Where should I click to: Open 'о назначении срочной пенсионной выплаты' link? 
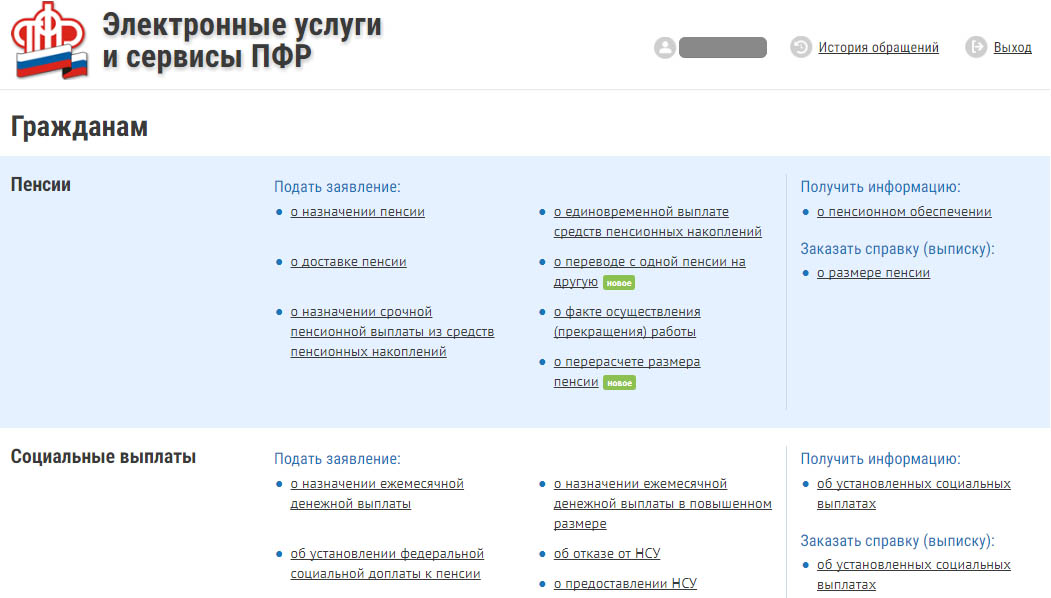click(x=392, y=332)
